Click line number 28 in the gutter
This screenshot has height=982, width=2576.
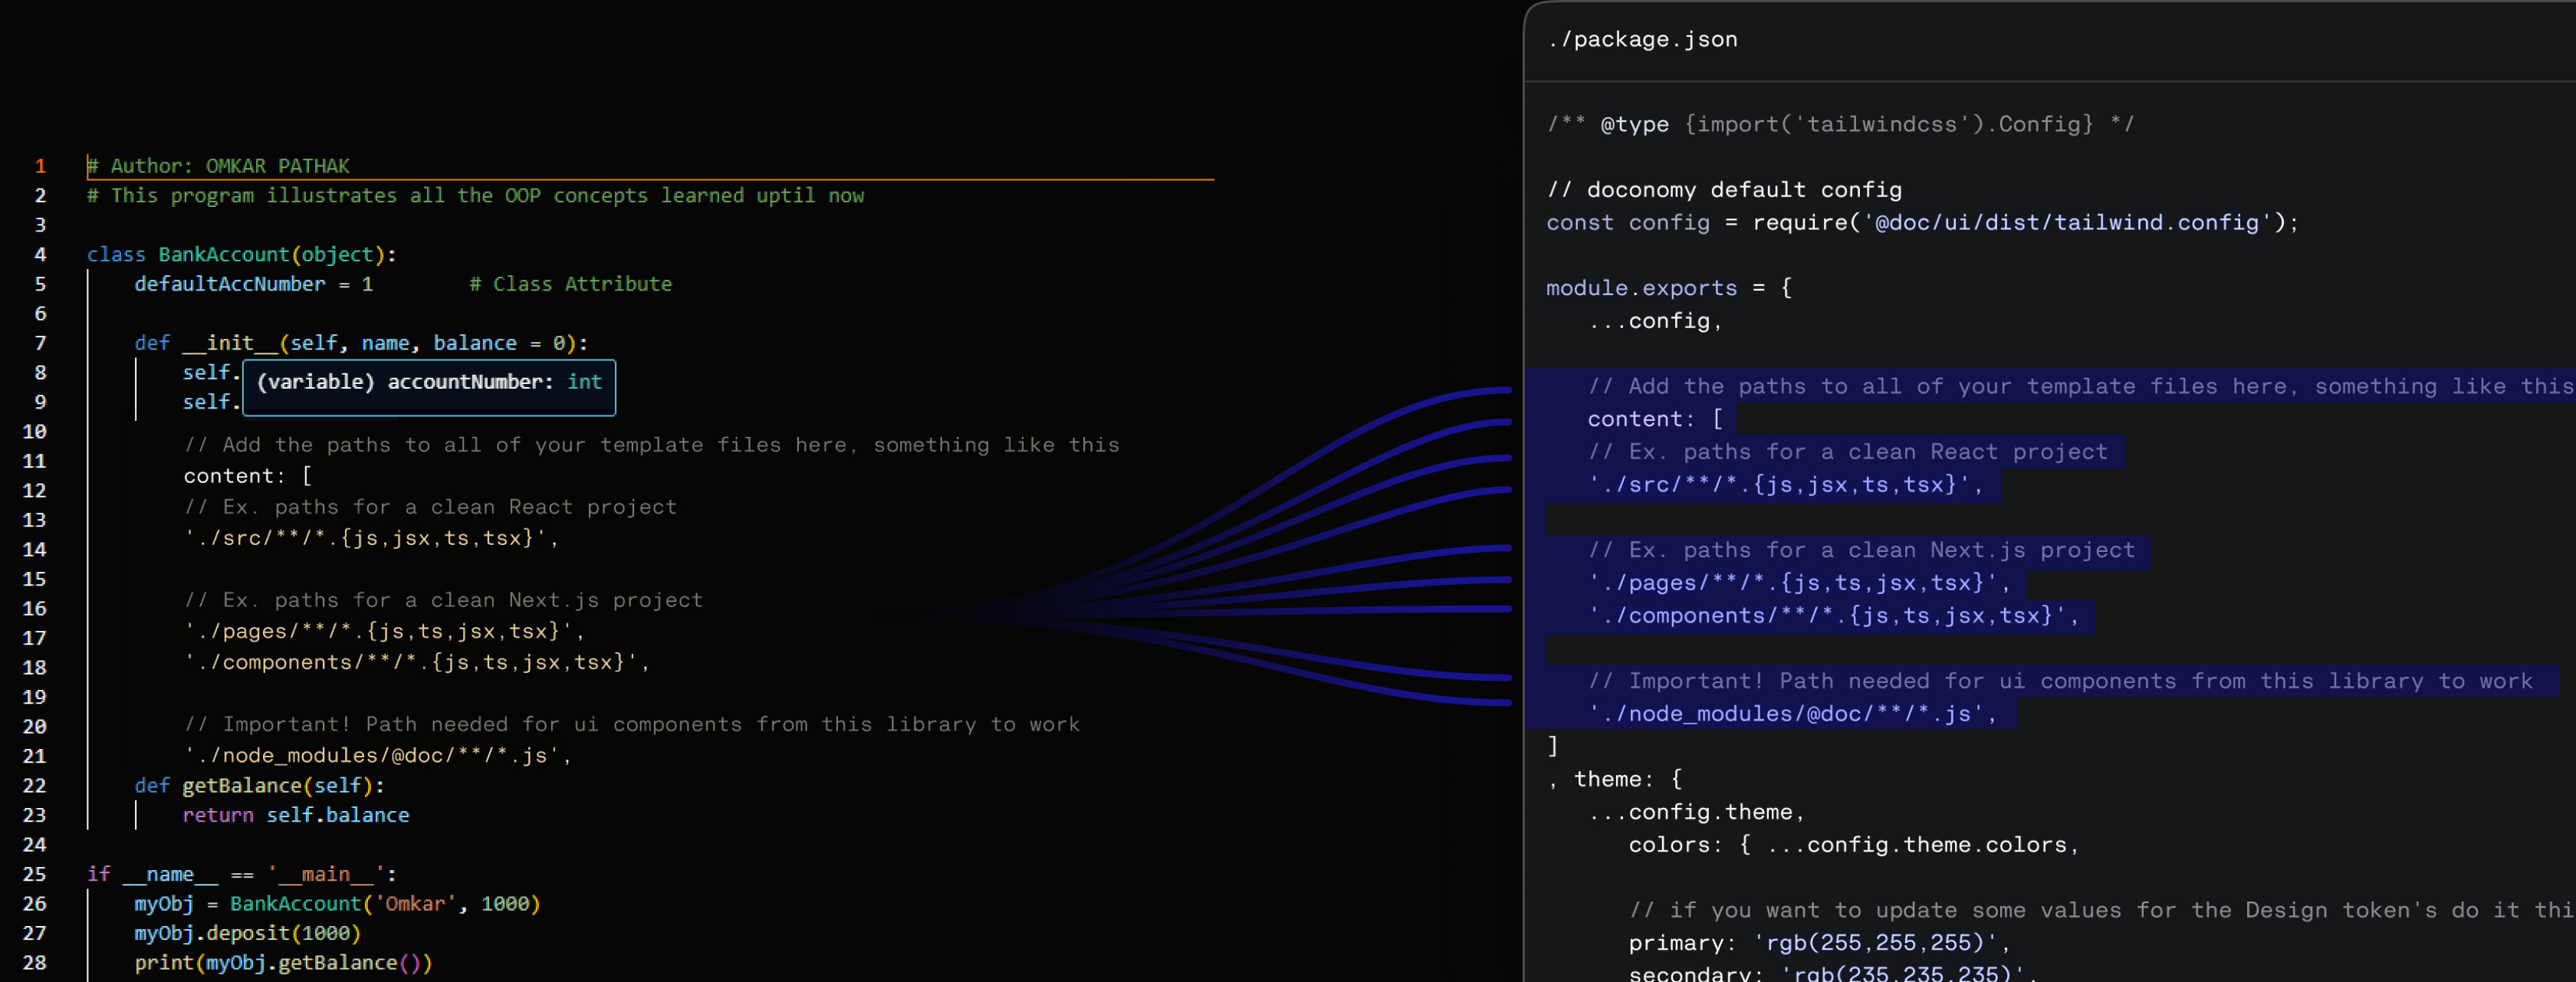tap(35, 963)
